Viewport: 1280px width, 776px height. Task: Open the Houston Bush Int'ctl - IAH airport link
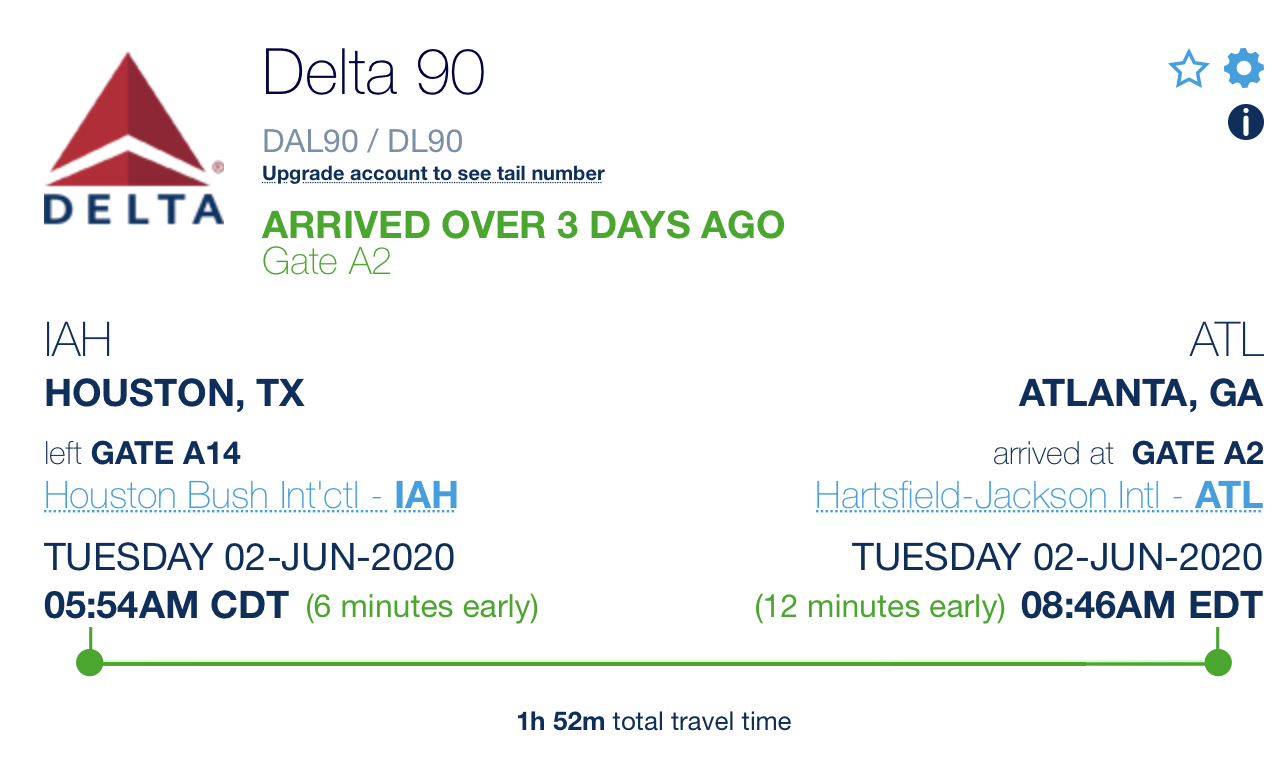251,496
